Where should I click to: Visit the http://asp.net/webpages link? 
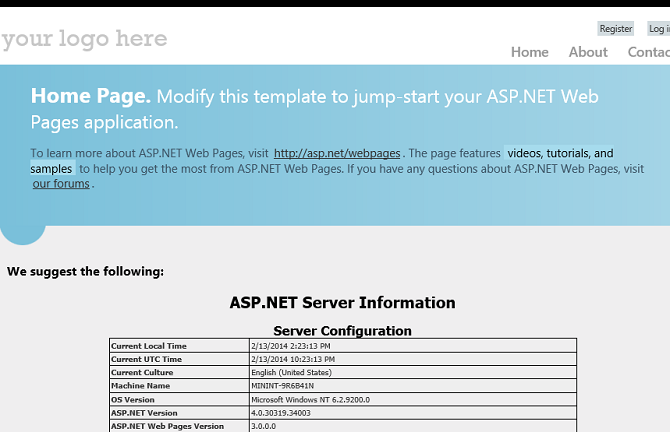pos(338,154)
